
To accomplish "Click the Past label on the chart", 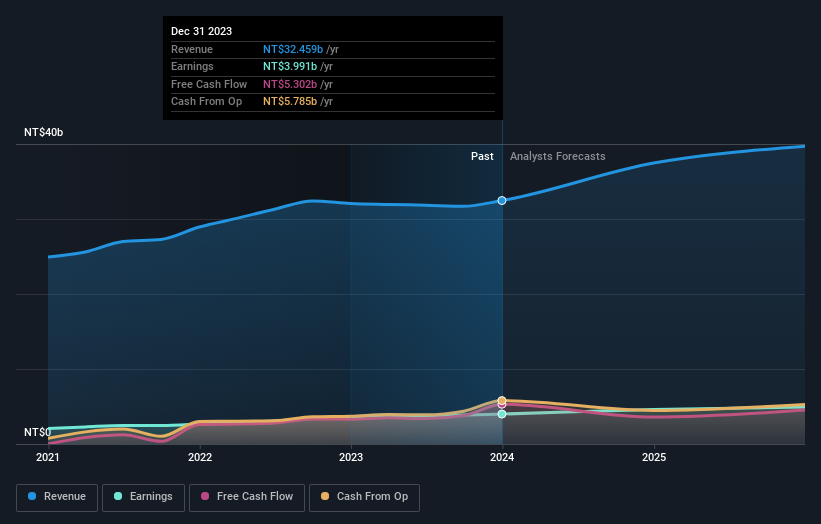I will [x=482, y=156].
